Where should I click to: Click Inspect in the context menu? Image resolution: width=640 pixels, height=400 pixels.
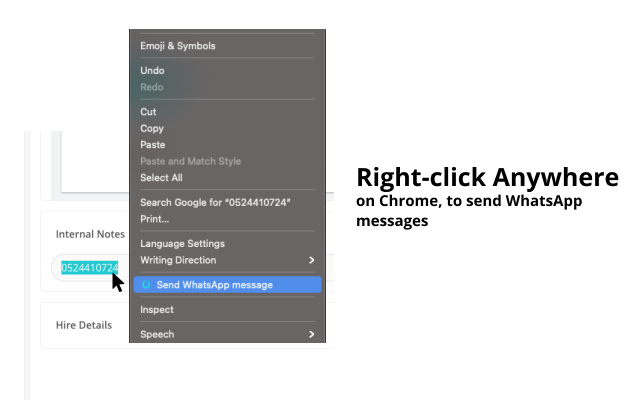pos(156,310)
